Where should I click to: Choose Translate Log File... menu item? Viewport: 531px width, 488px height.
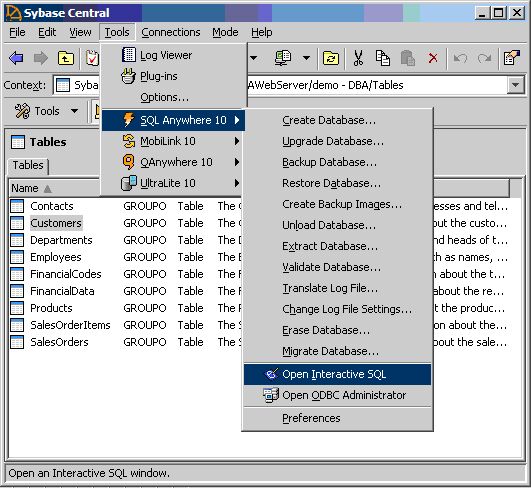(337, 288)
